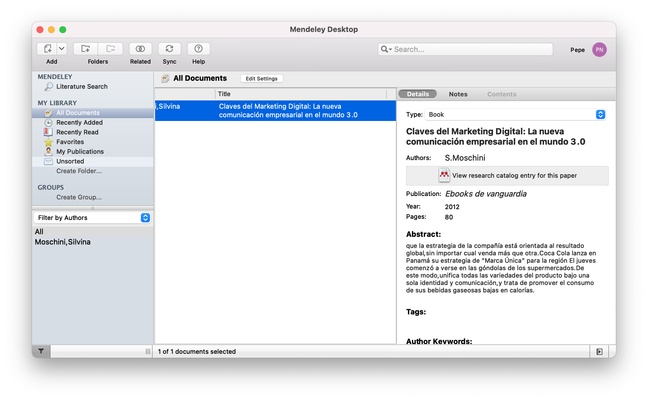Open Favorites folder
Screen dimensions: 648x400
pos(70,142)
